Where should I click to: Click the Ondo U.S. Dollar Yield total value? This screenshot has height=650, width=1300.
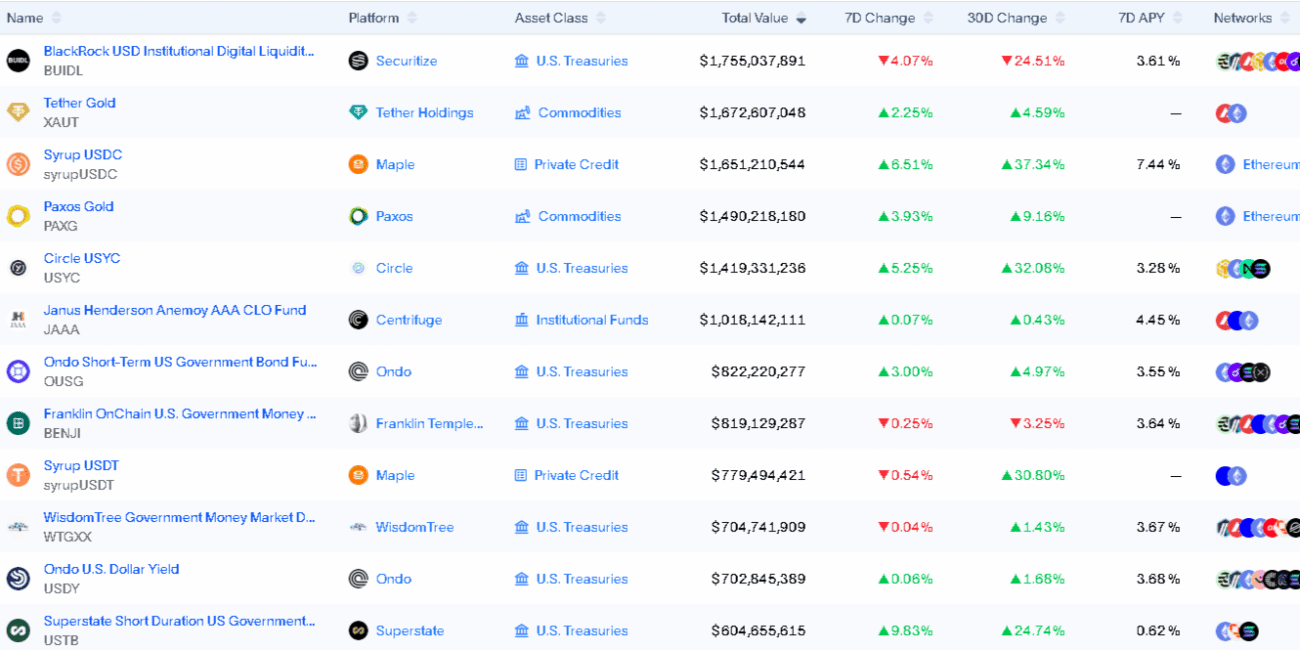[x=758, y=579]
